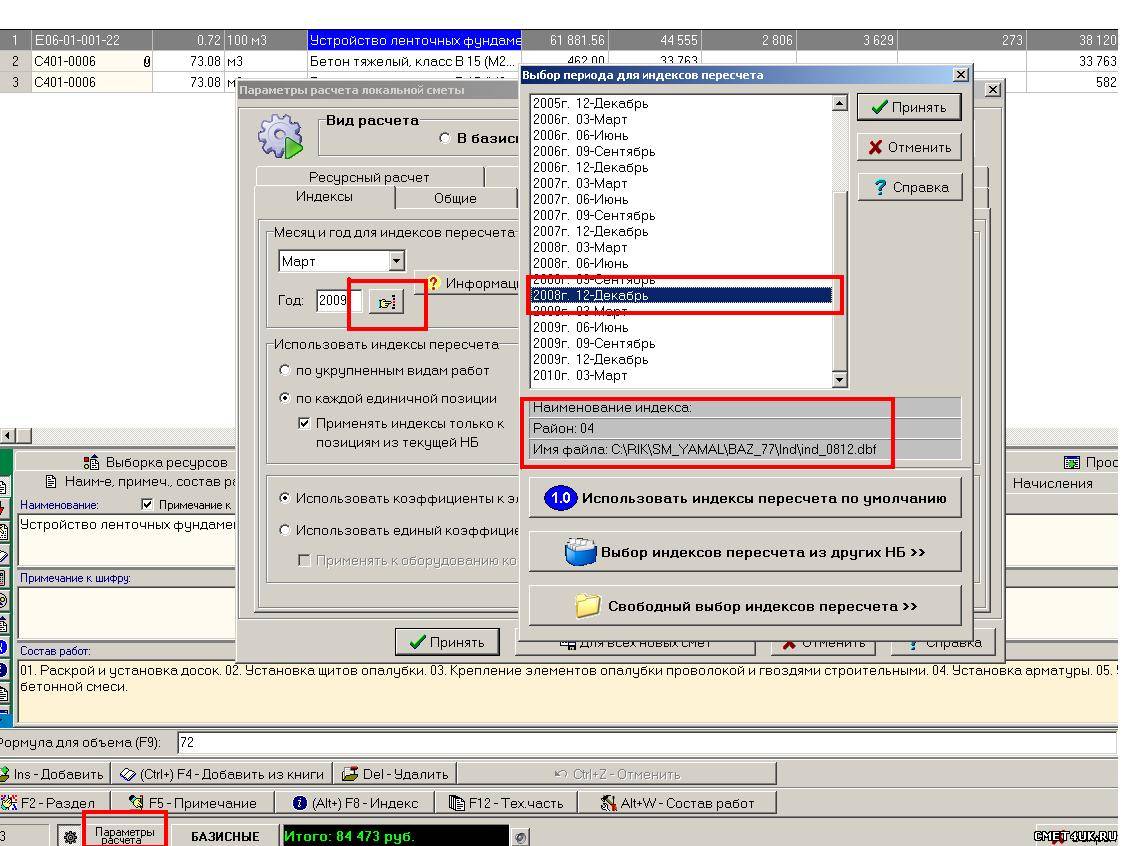1122x846 pixels.
Task: Click БАЗИСНЫЕ status label
Action: (225, 836)
